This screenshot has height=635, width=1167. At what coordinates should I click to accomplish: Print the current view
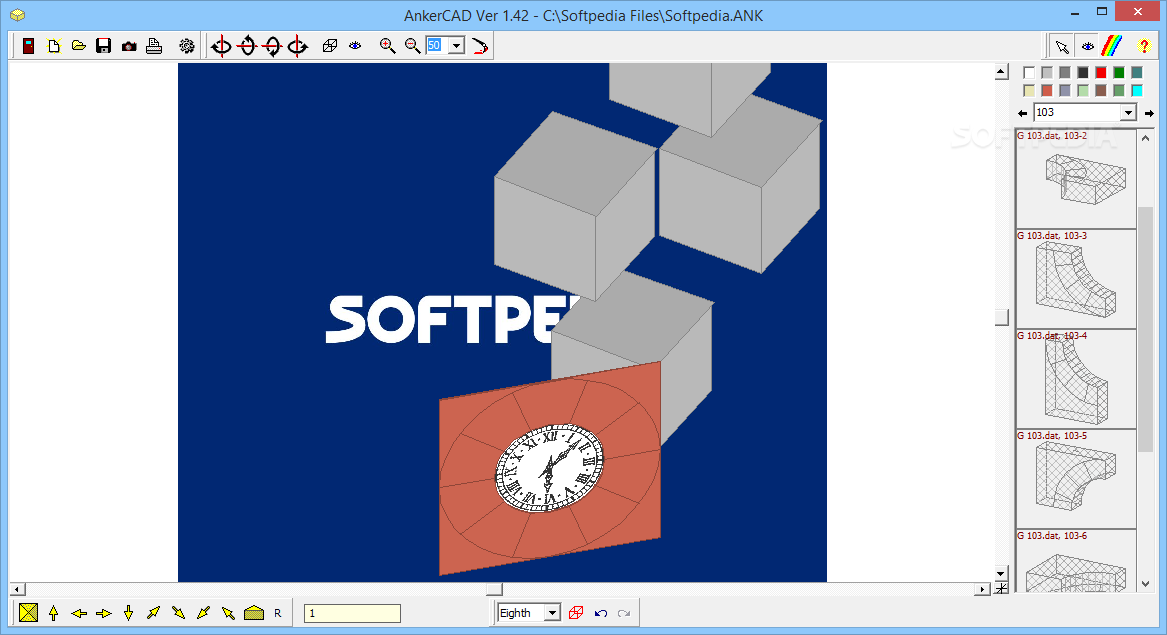[x=154, y=46]
